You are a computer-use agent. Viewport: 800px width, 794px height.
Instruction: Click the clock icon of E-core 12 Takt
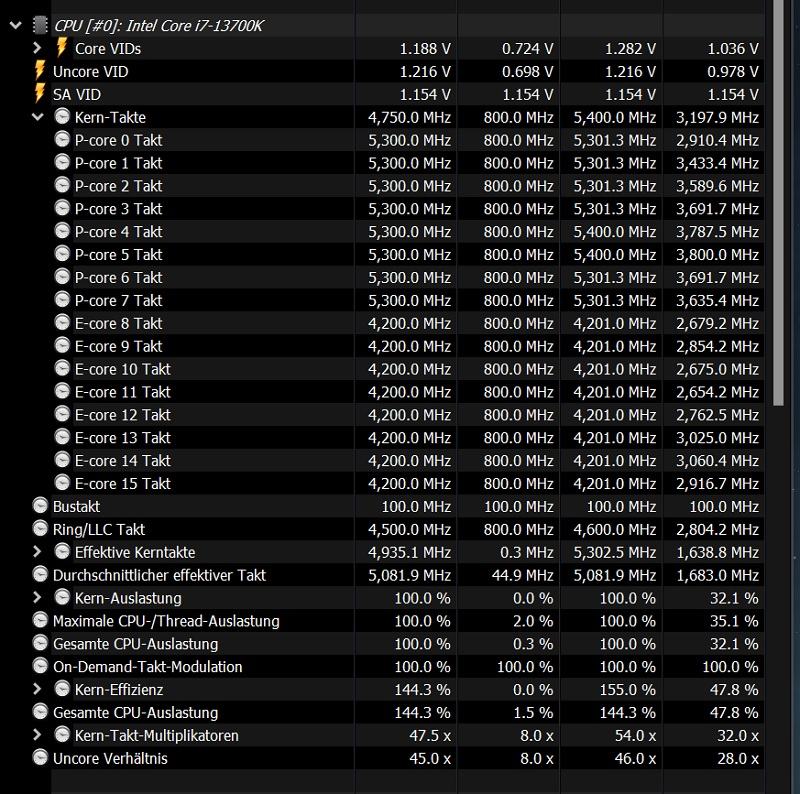click(x=62, y=414)
